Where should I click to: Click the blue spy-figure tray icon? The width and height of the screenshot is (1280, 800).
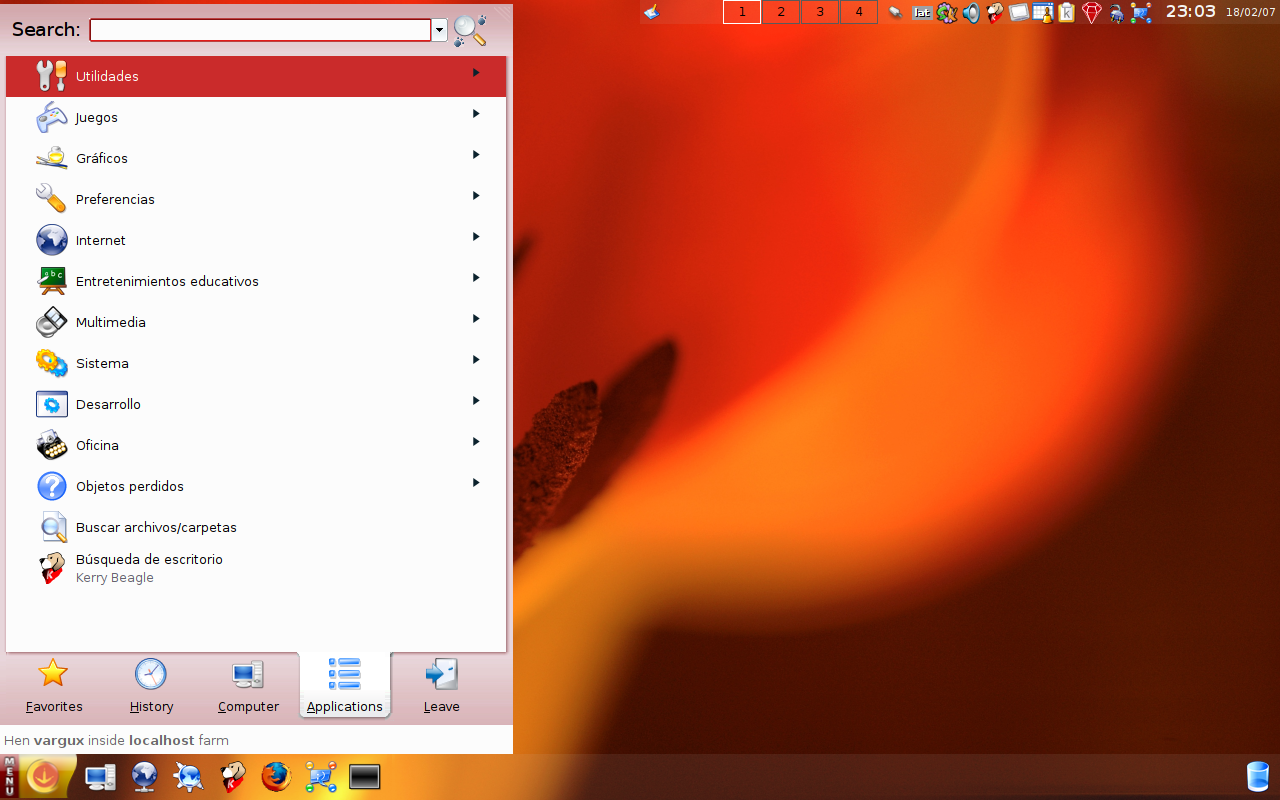(x=1116, y=13)
